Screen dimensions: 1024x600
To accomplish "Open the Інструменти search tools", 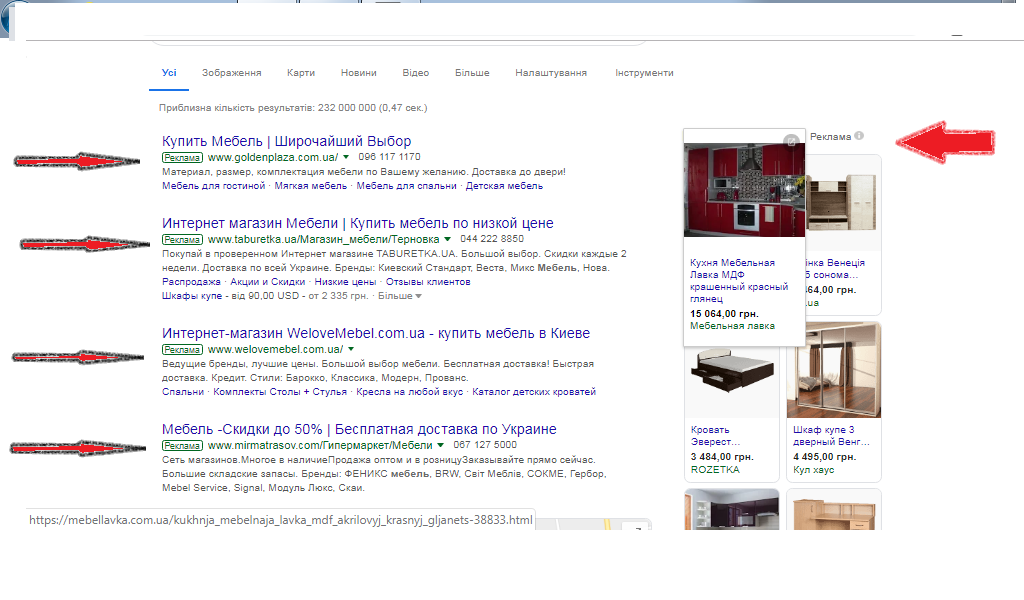I will (x=644, y=72).
